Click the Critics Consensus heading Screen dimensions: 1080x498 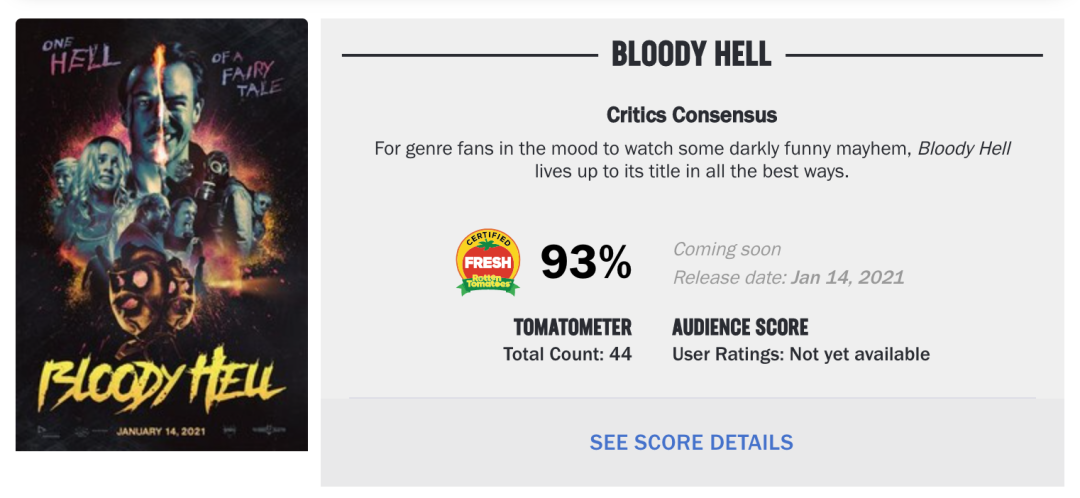pos(691,115)
